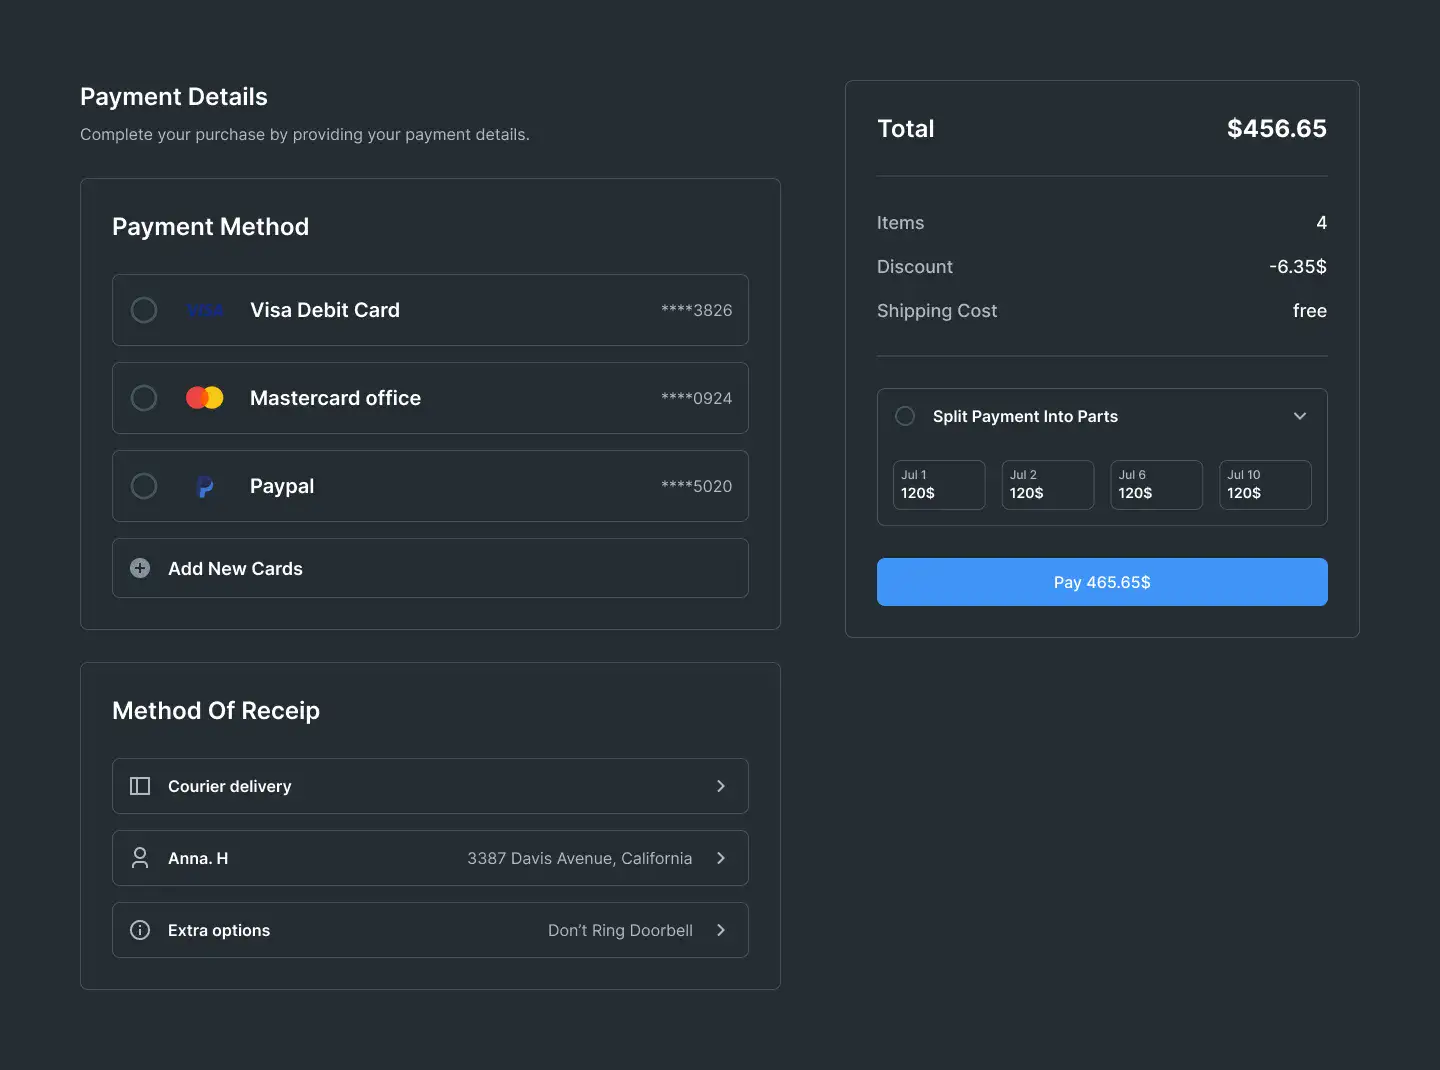
Task: Open Extra options chevron after Don't Ring Doorbell
Action: pyautogui.click(x=721, y=930)
